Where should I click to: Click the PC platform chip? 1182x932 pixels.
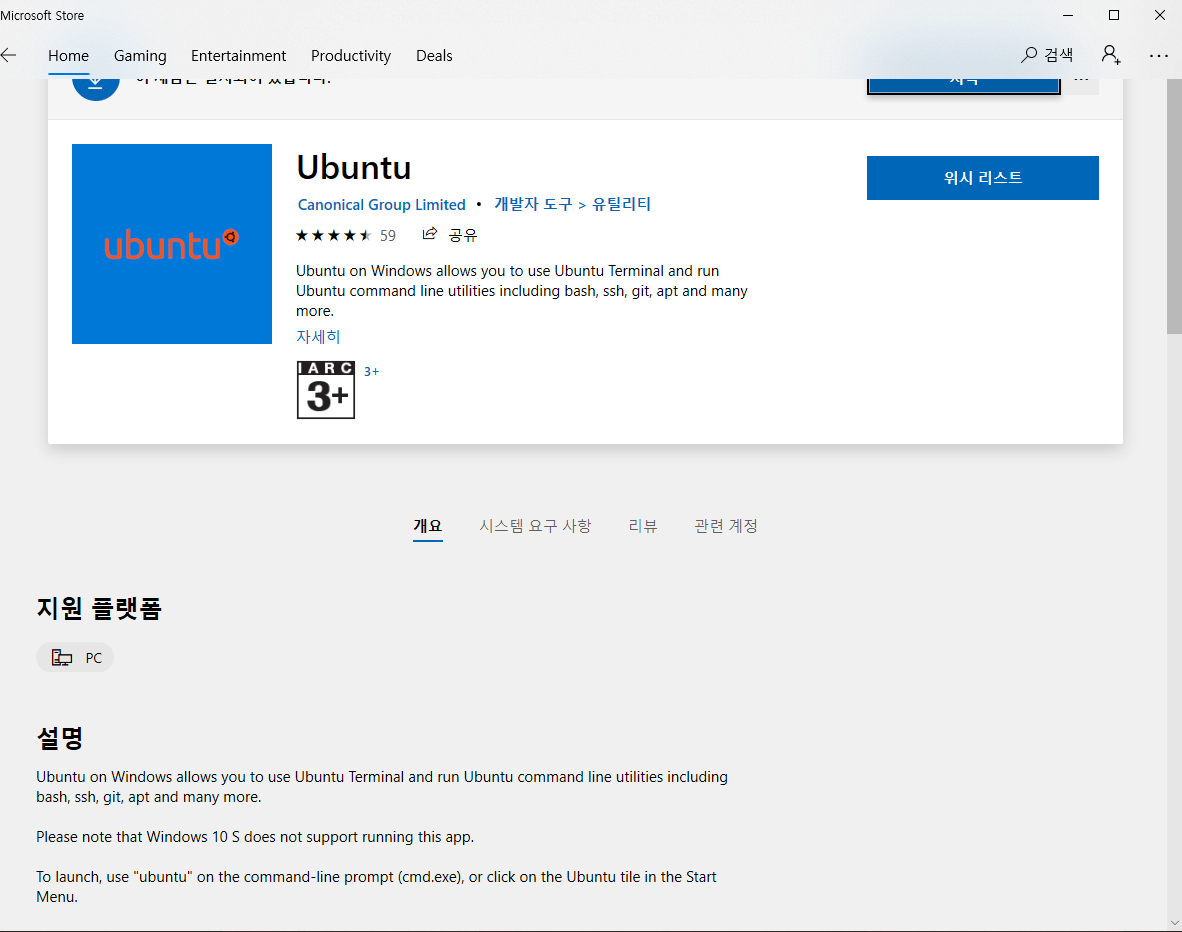pyautogui.click(x=75, y=658)
